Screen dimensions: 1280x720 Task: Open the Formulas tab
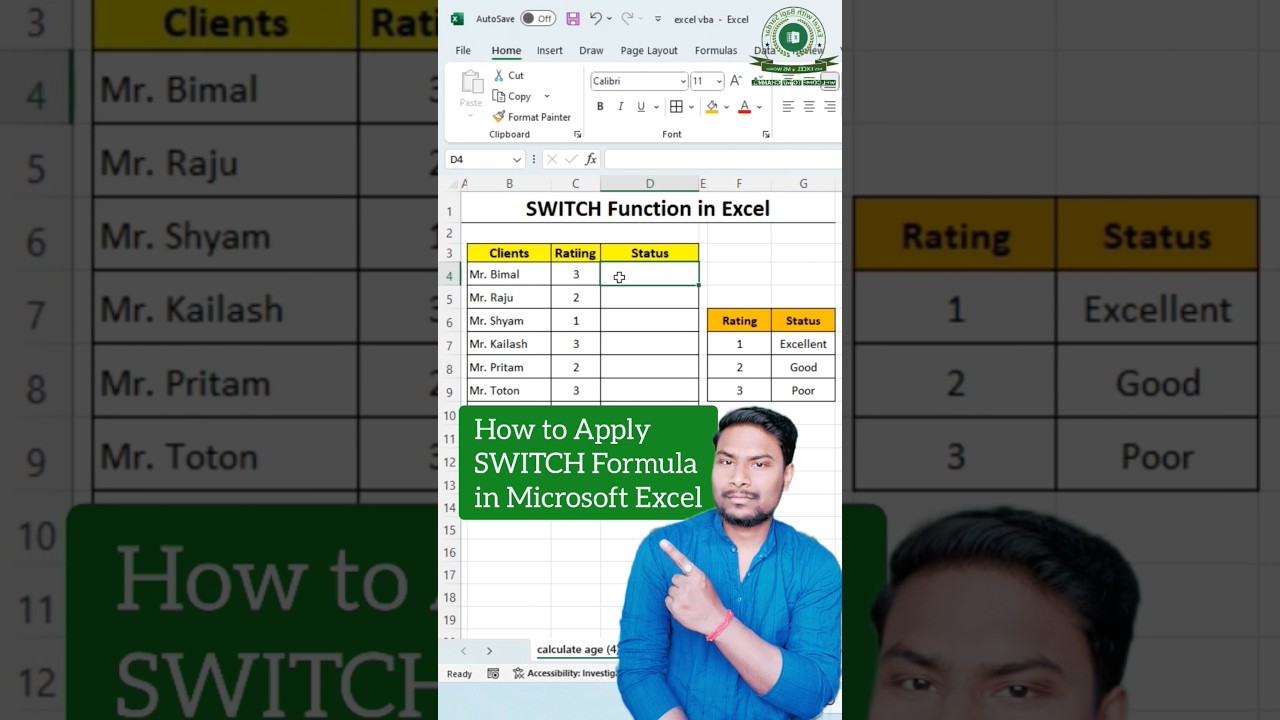pyautogui.click(x=716, y=50)
